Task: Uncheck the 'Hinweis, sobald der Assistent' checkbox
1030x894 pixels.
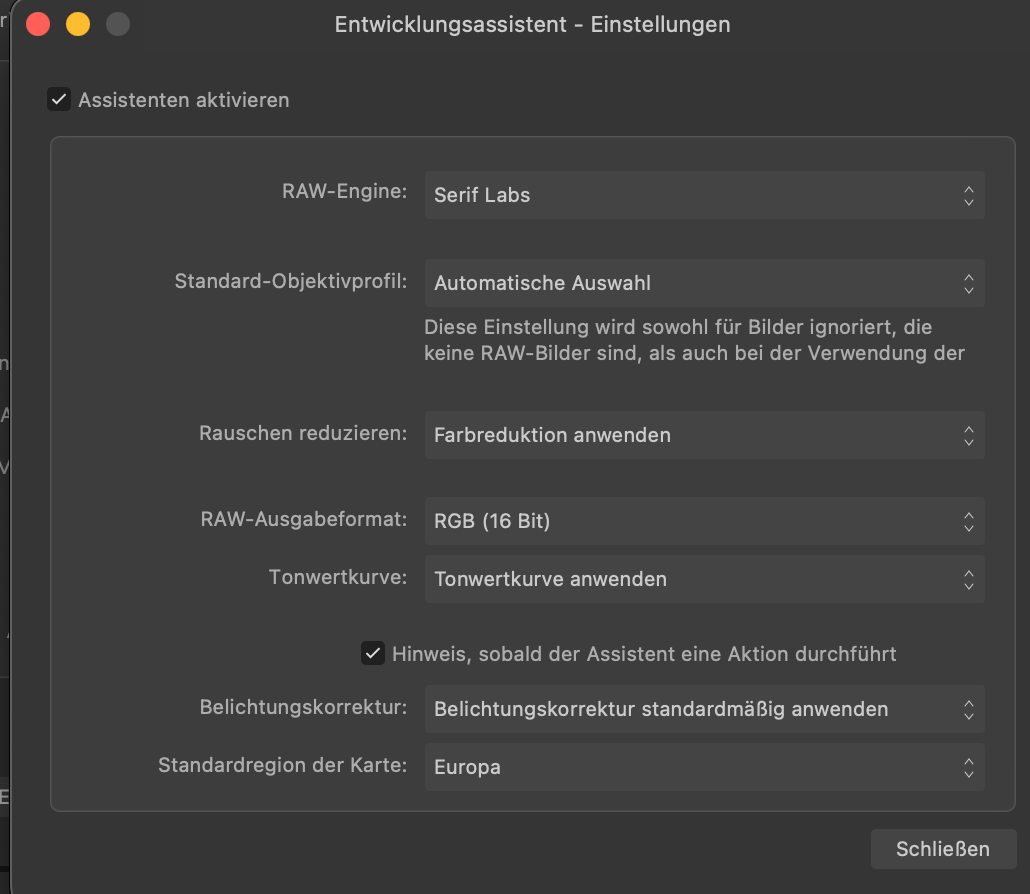Action: (372, 654)
